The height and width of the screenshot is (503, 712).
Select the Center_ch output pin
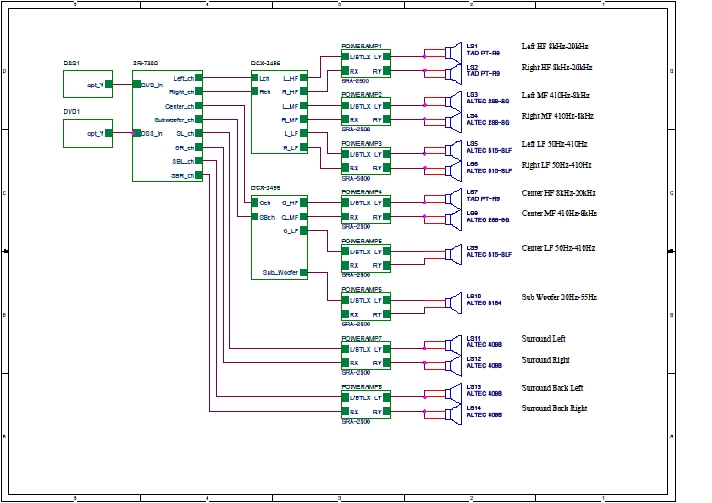point(199,105)
